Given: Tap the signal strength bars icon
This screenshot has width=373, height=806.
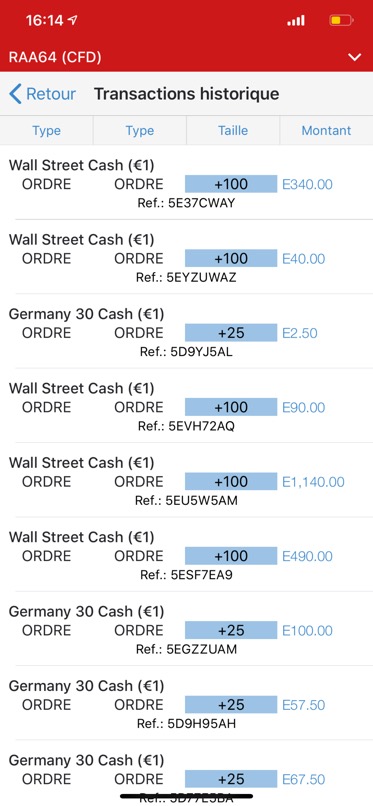Looking at the screenshot, I should 296,21.
